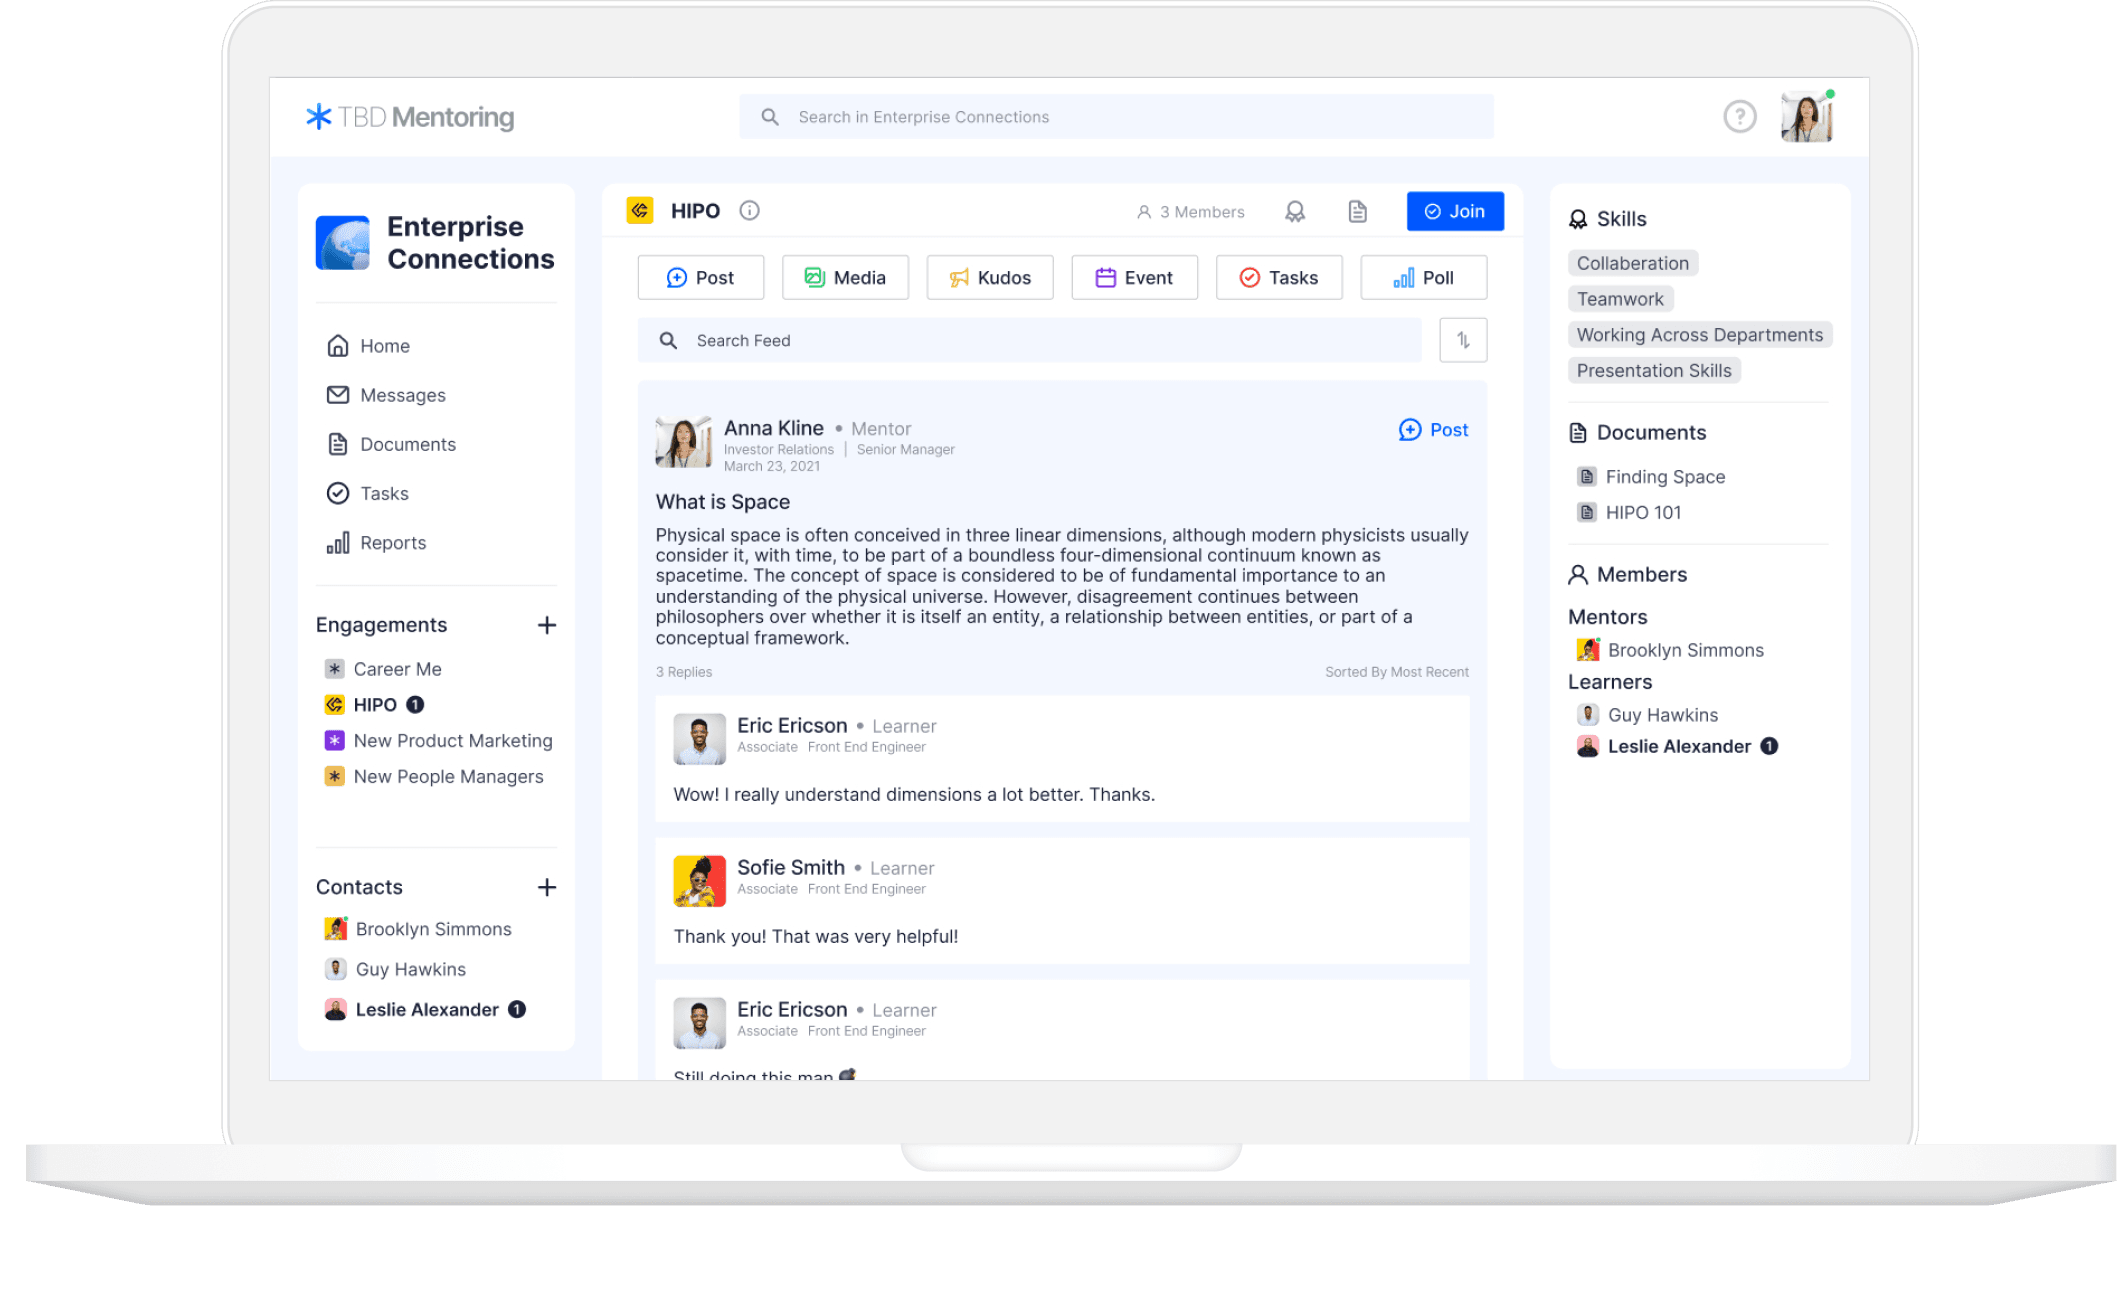This screenshot has height=1312, width=2117.
Task: Open Documents in sidebar
Action: point(391,444)
